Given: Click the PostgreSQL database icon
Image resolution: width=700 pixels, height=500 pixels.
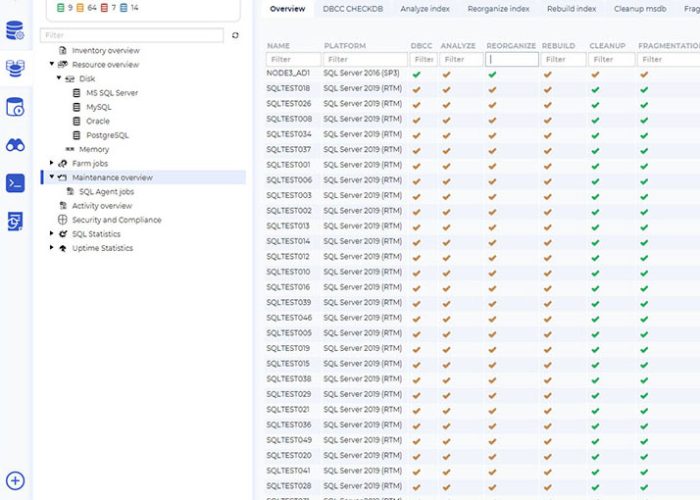Looking at the screenshot, I should coord(77,135).
